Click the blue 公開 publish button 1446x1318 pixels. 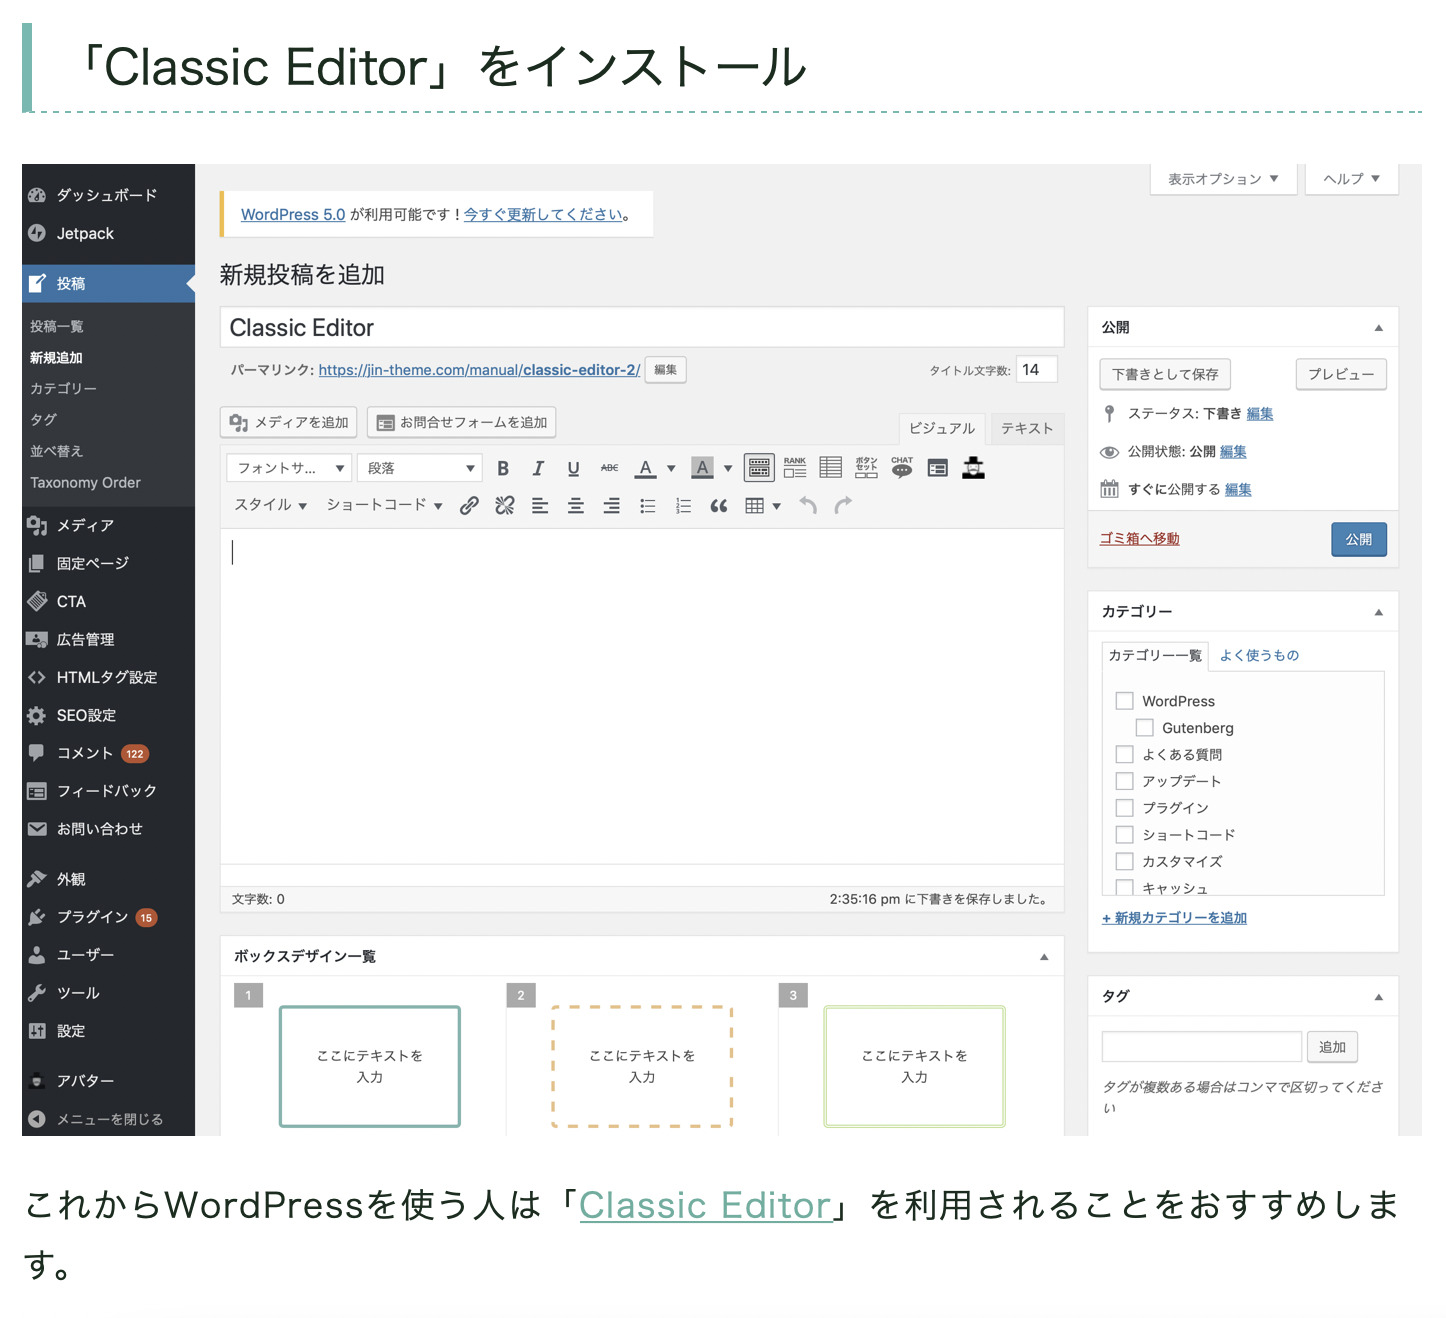(1359, 539)
